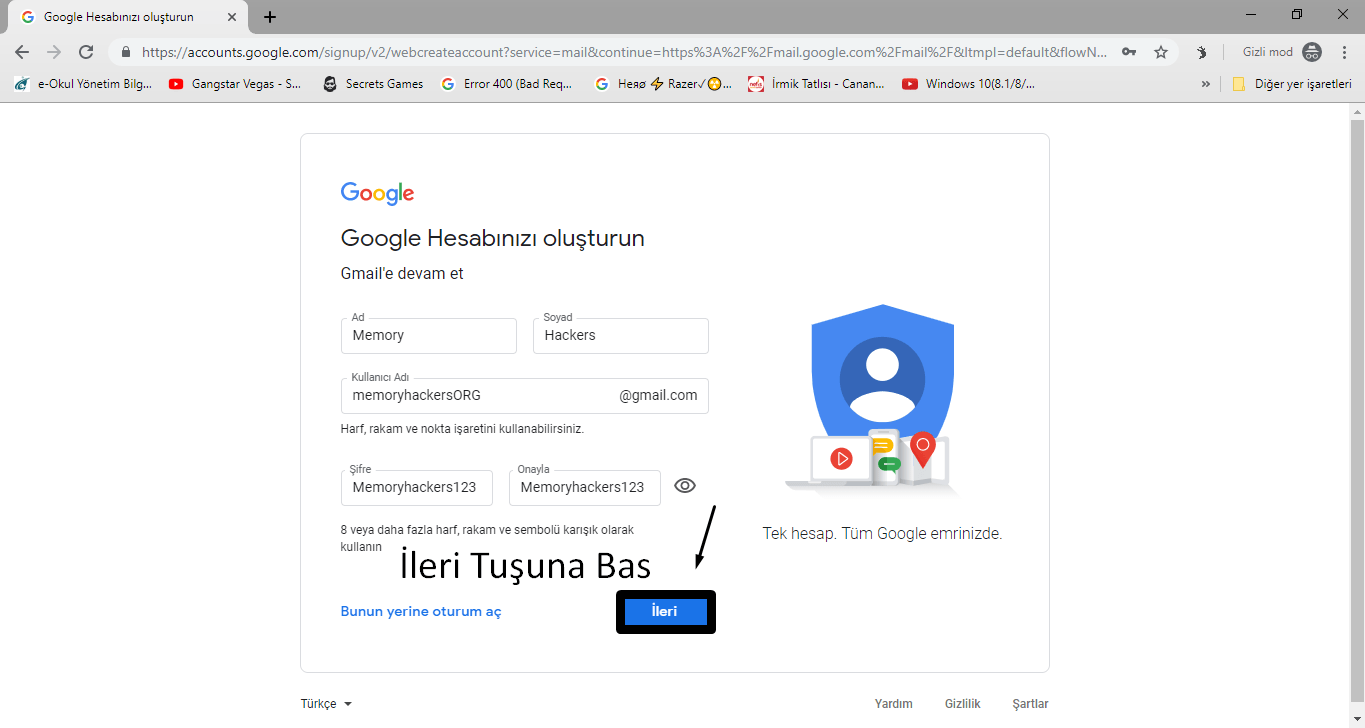Screen dimensions: 1365x728
Task: Open e-Okul Yönetim Bilg... bookmark
Action: click(83, 84)
